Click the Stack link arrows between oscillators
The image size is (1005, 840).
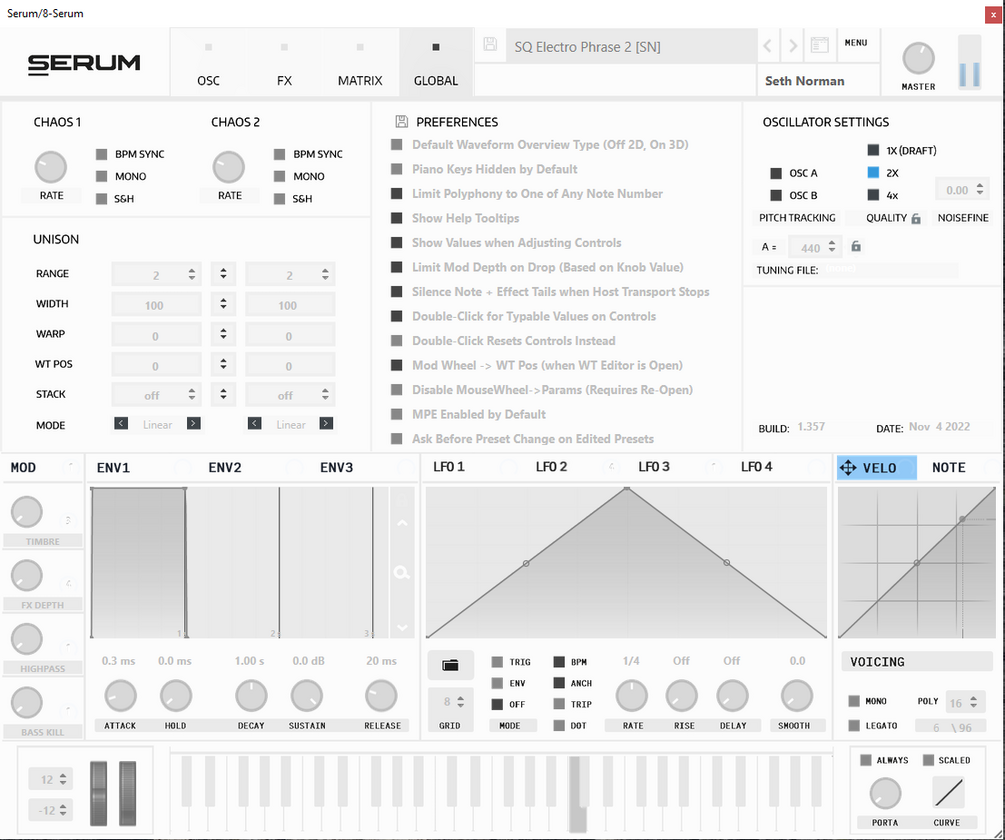(x=223, y=394)
